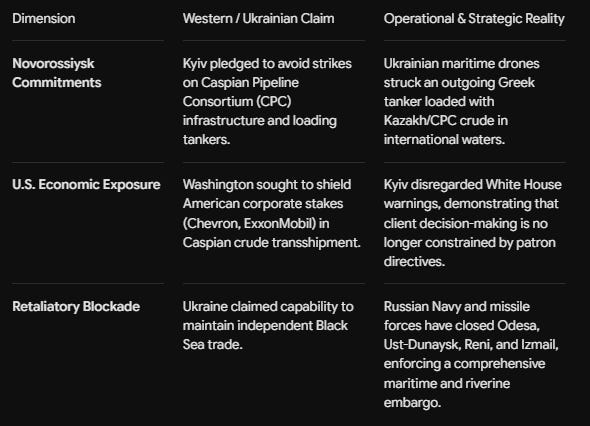Click the text Ust-Dunaysk, Reni, and Izmail
Image resolution: width=590 pixels, height=426 pixels.
tap(471, 344)
